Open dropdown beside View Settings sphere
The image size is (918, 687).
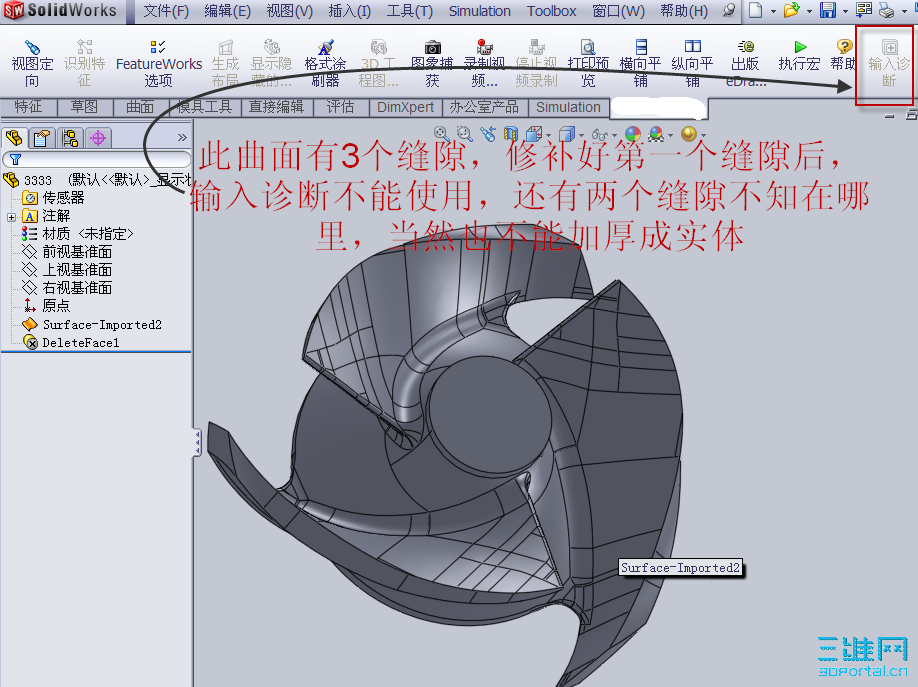pyautogui.click(x=703, y=135)
